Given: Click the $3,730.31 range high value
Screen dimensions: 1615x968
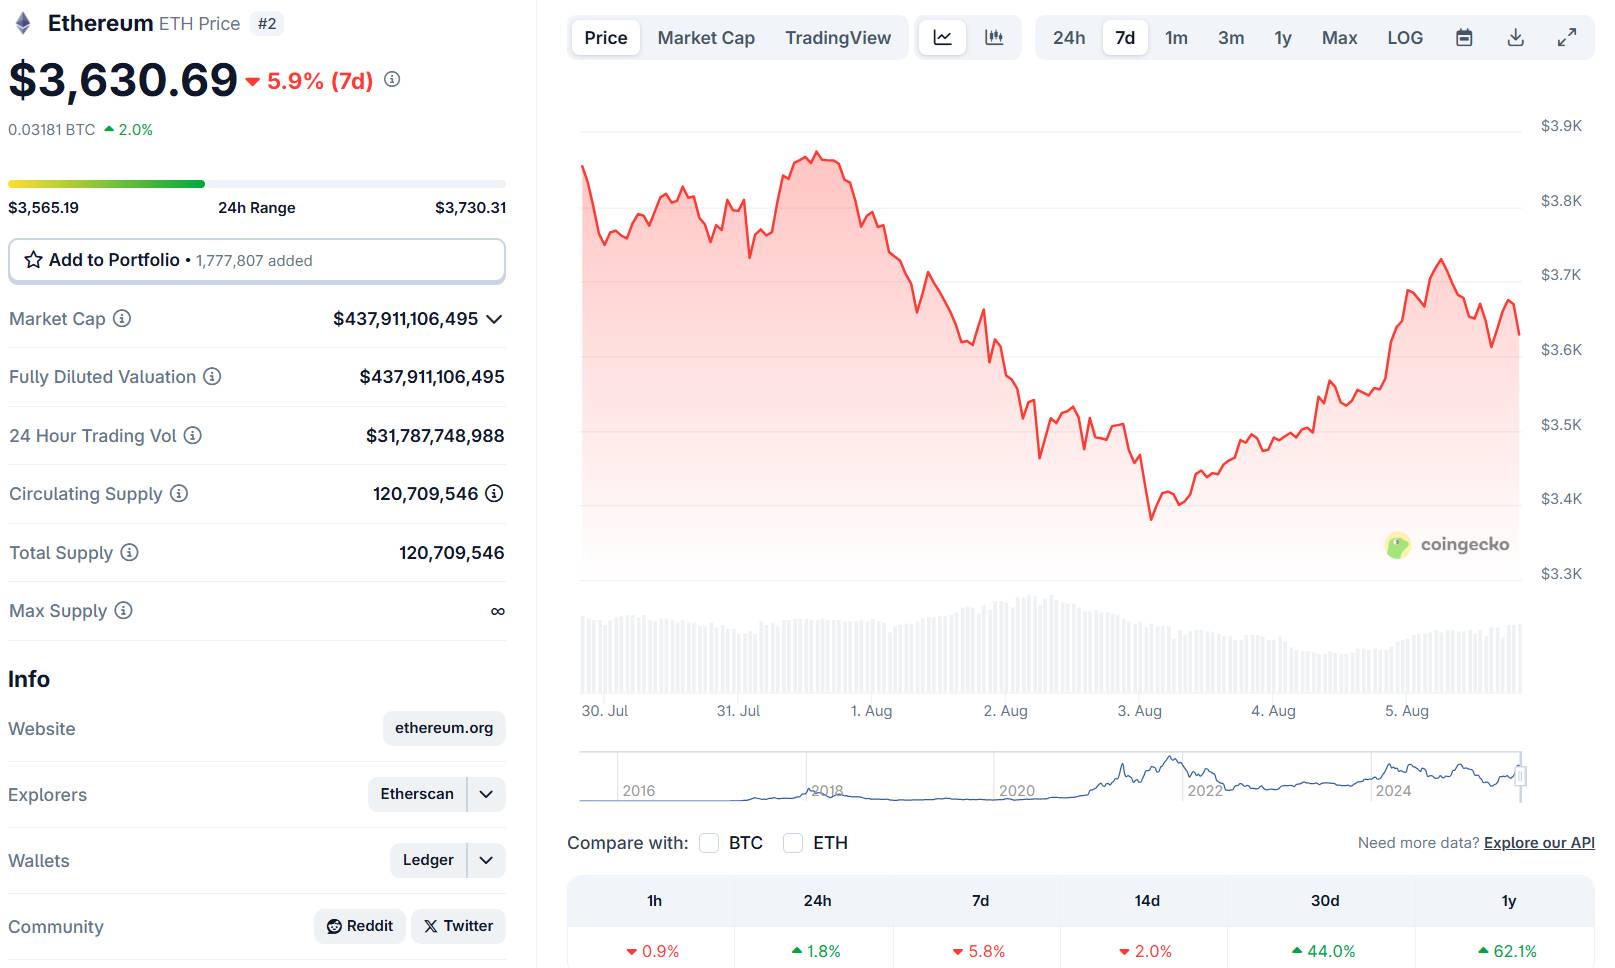Looking at the screenshot, I should coord(470,208).
